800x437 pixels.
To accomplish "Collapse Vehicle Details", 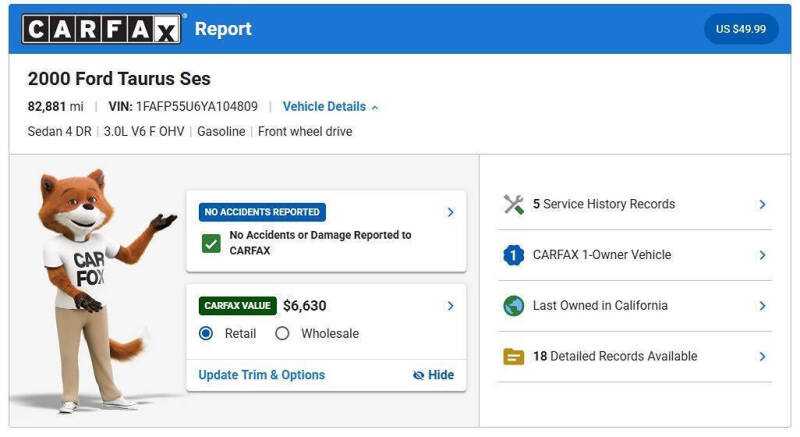I will [x=331, y=107].
